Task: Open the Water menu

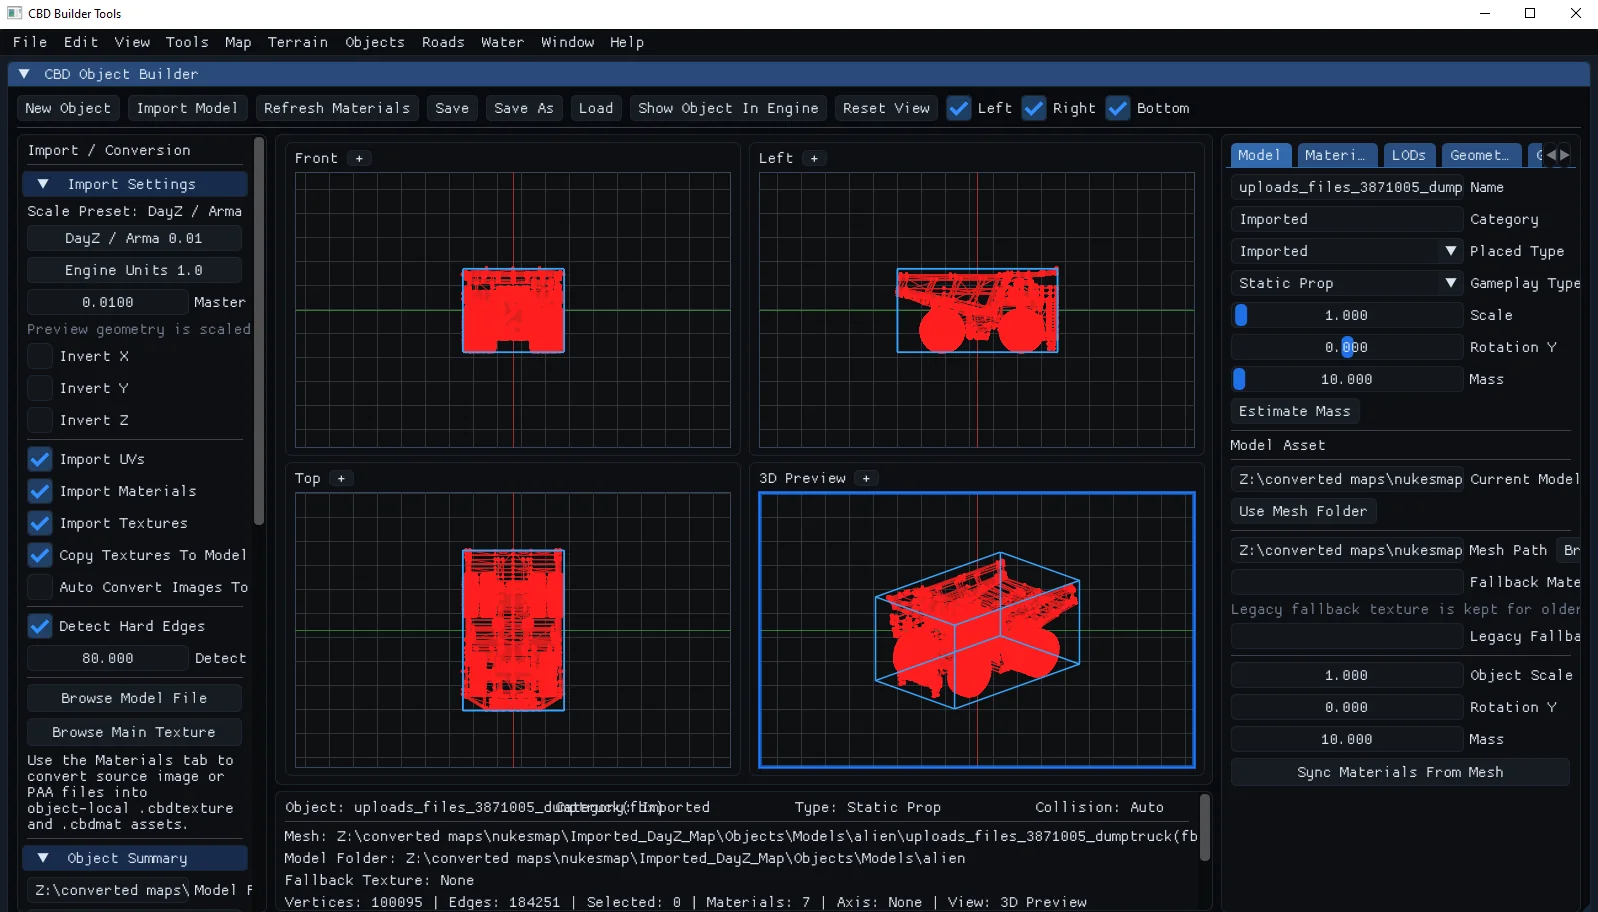Action: (502, 42)
